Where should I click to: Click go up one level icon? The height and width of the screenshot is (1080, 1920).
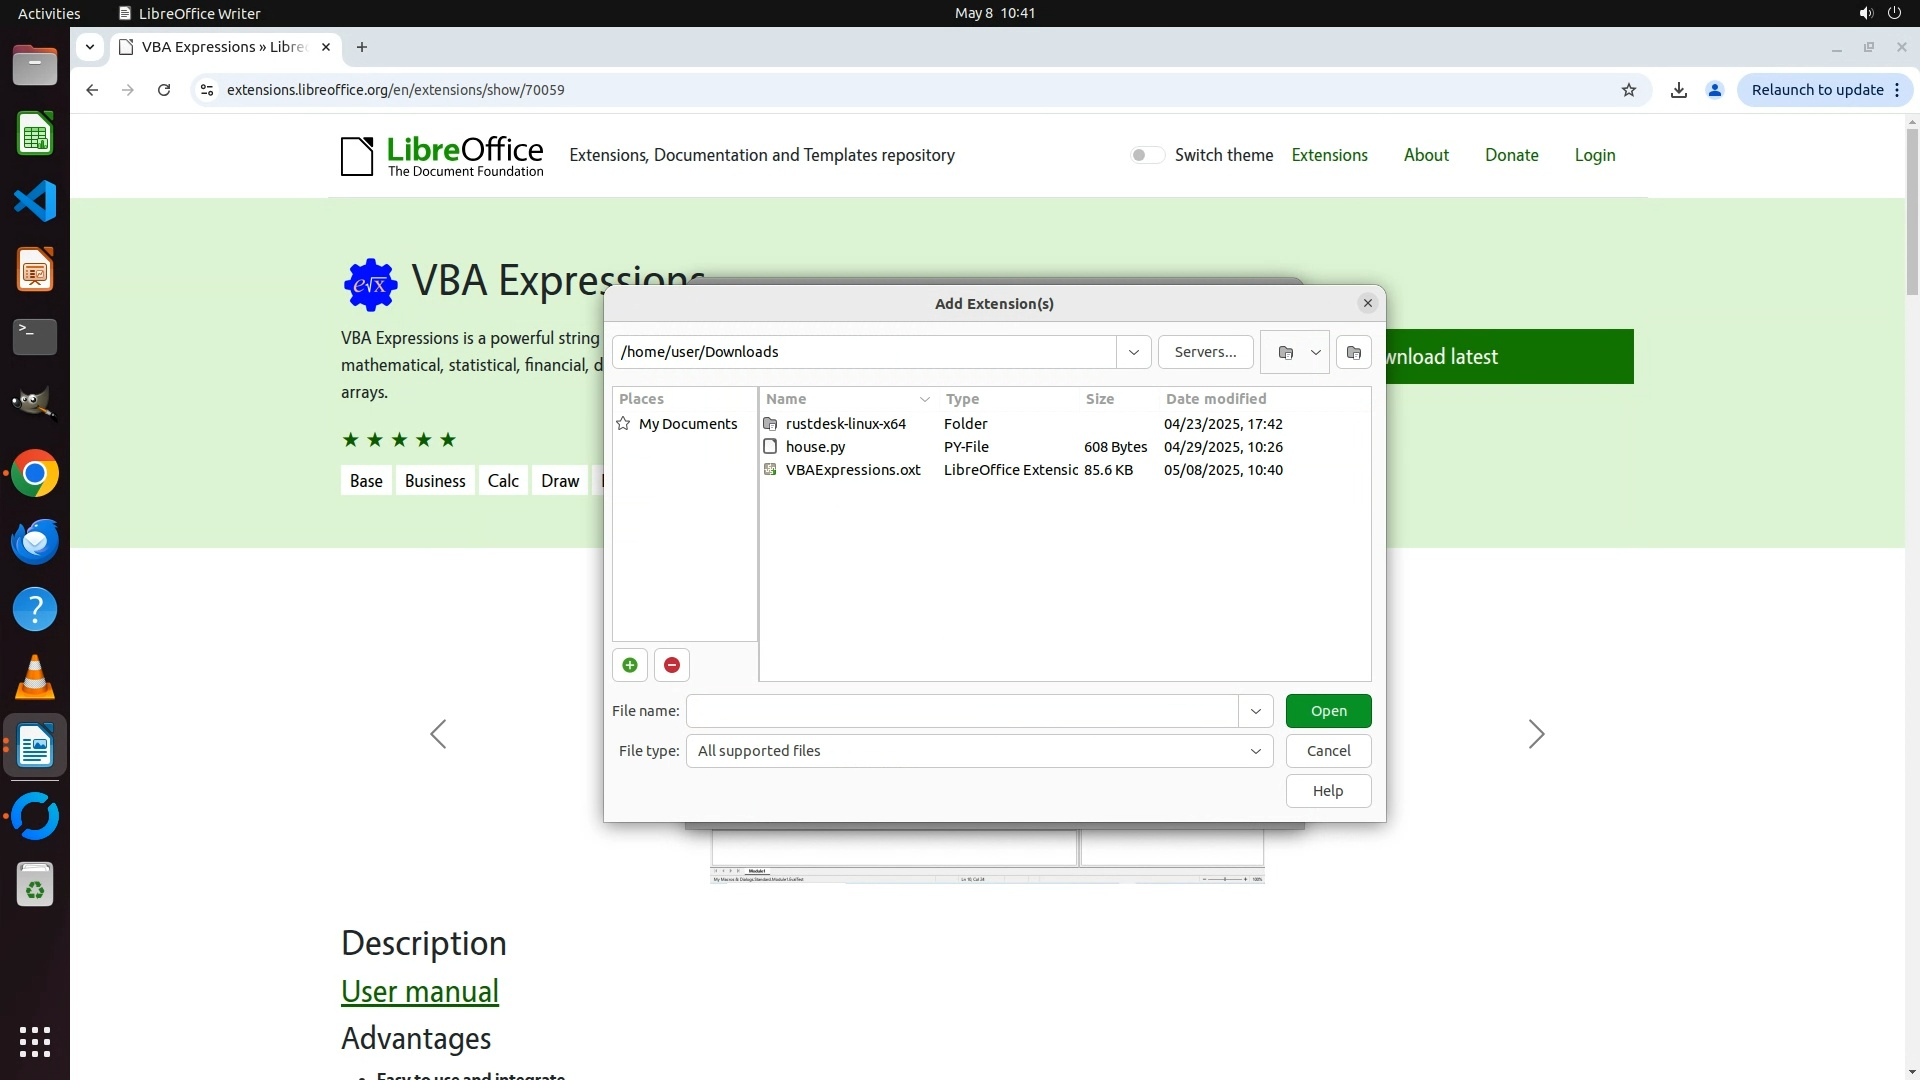[1286, 352]
